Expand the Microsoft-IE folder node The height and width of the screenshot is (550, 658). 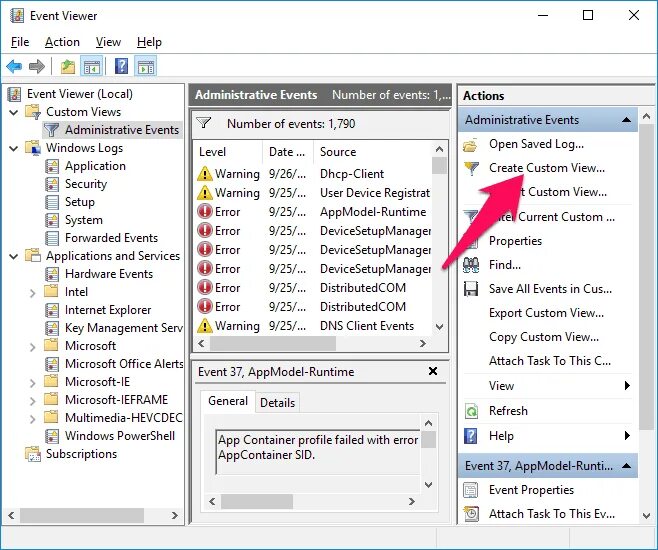coord(32,383)
